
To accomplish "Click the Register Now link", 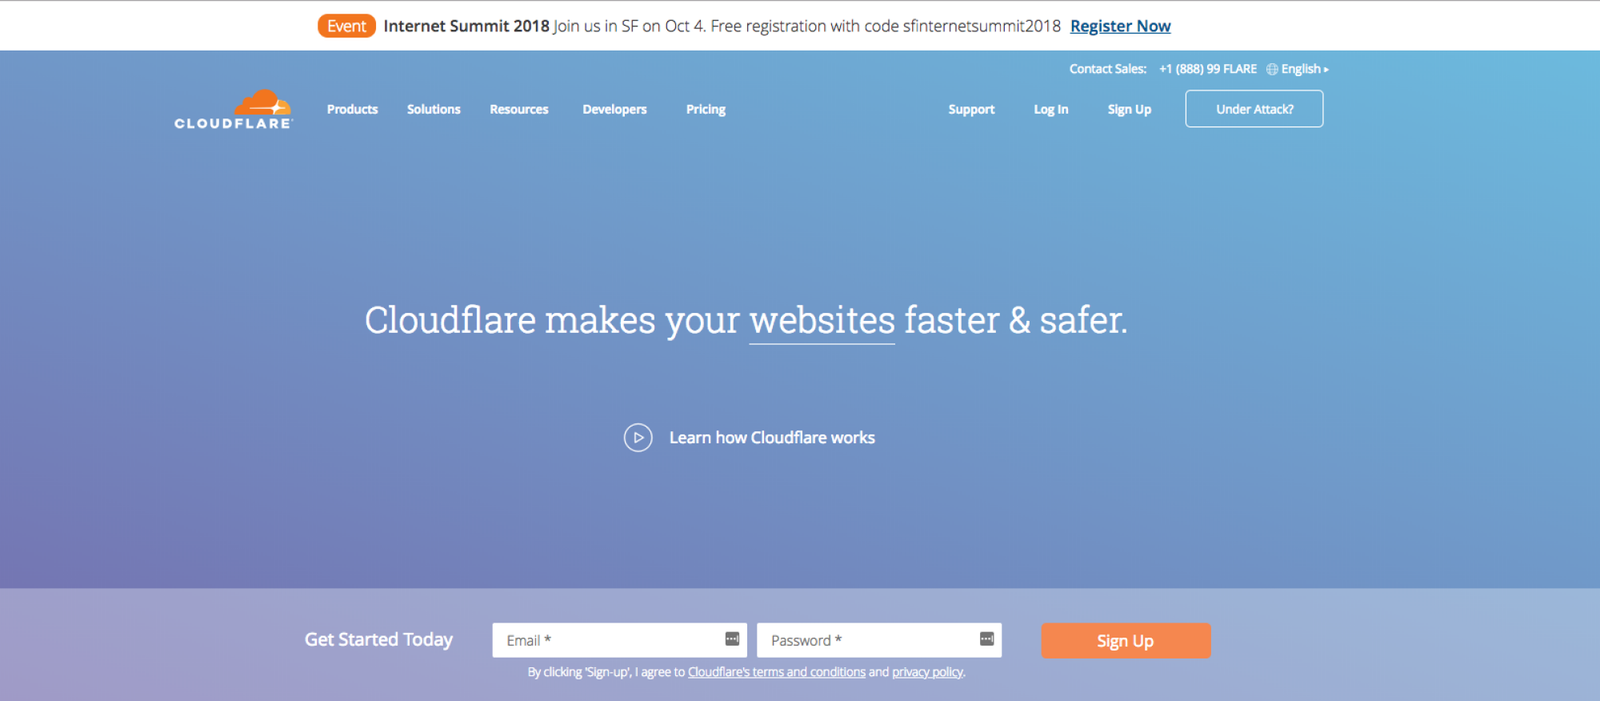I will pos(1120,26).
